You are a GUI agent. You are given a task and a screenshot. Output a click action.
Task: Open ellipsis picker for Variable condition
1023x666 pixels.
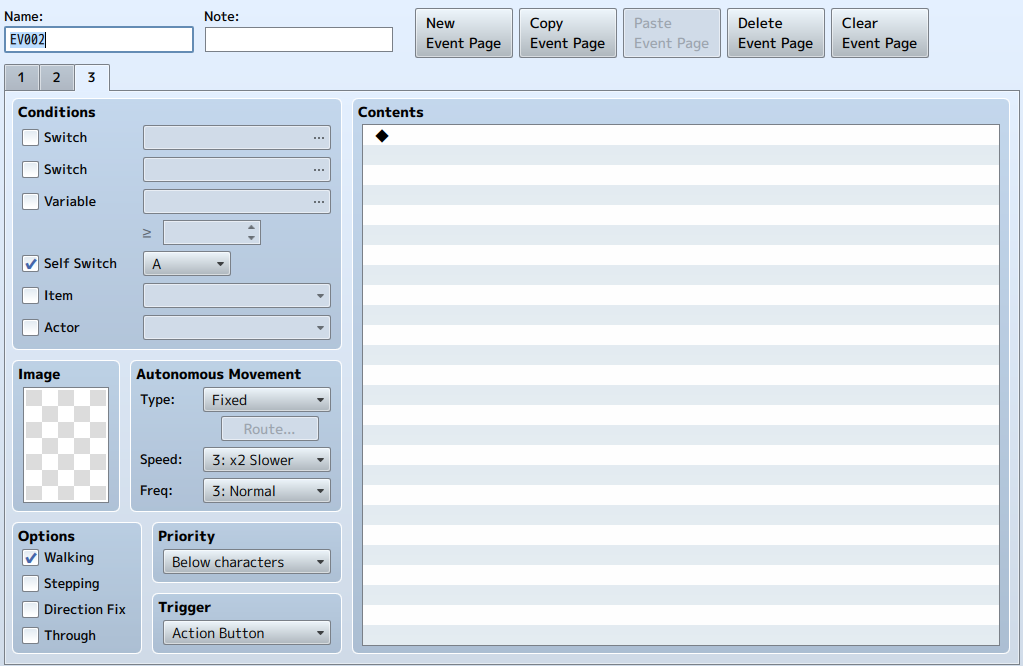(318, 202)
